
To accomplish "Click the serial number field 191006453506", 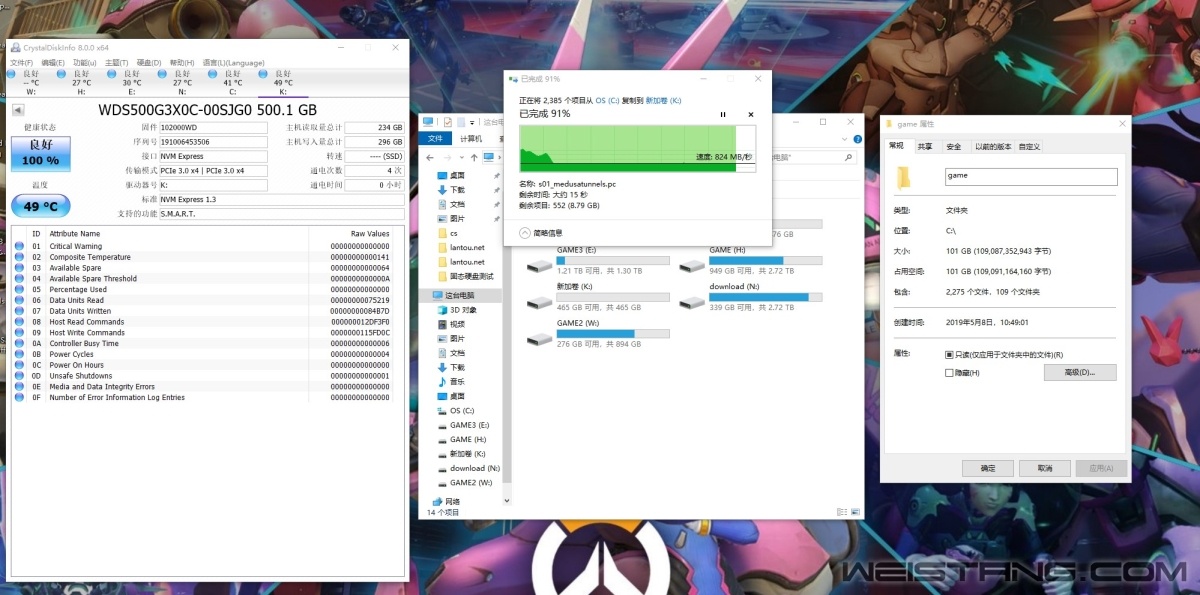I will [213, 142].
